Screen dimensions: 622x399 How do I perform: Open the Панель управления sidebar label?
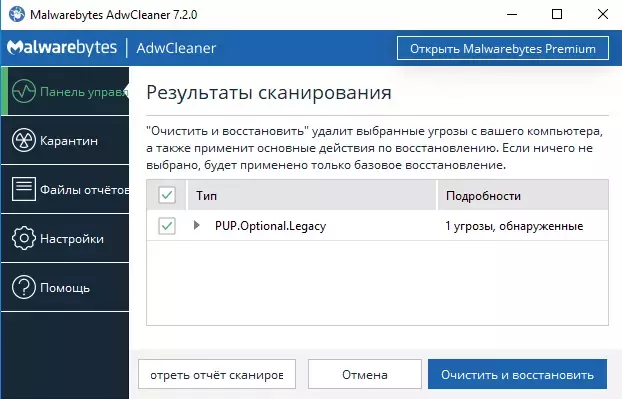84,92
